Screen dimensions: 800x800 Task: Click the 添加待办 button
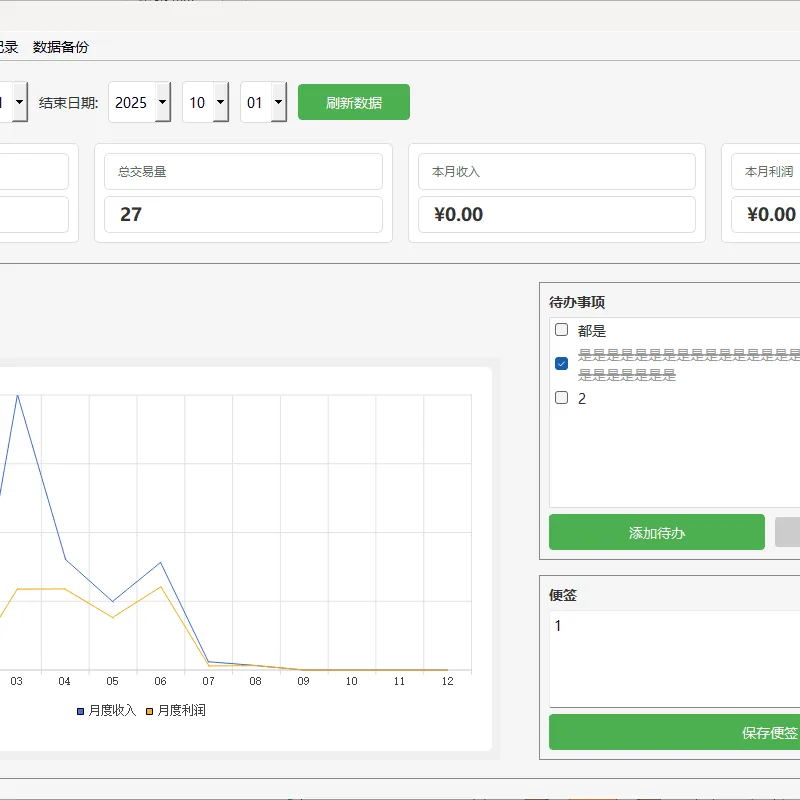(x=657, y=532)
